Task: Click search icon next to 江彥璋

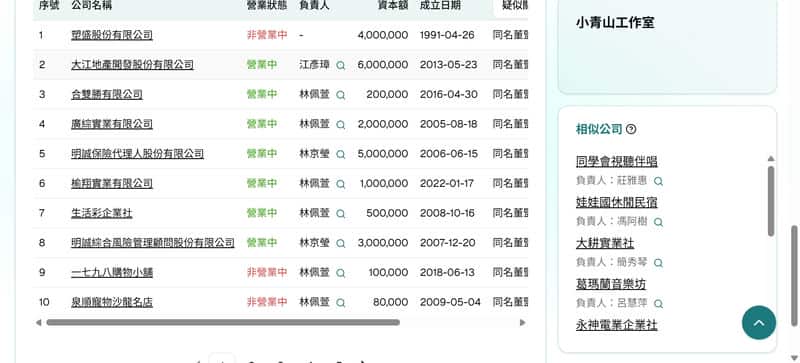Action: click(x=340, y=65)
